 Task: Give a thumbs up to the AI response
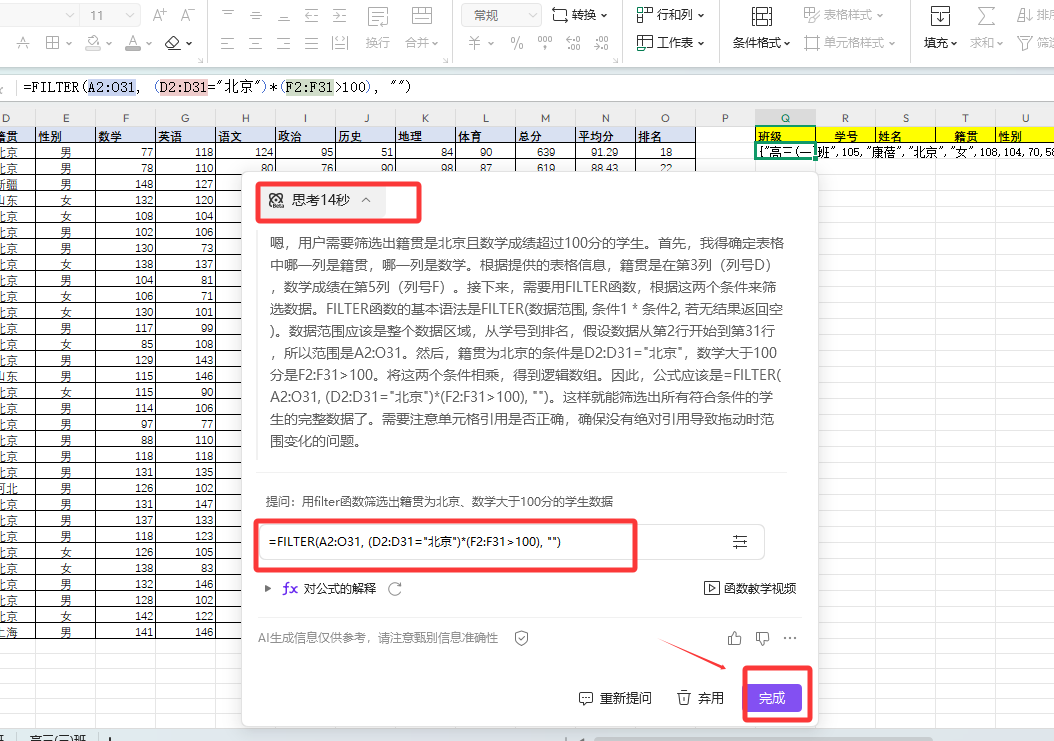(x=734, y=637)
